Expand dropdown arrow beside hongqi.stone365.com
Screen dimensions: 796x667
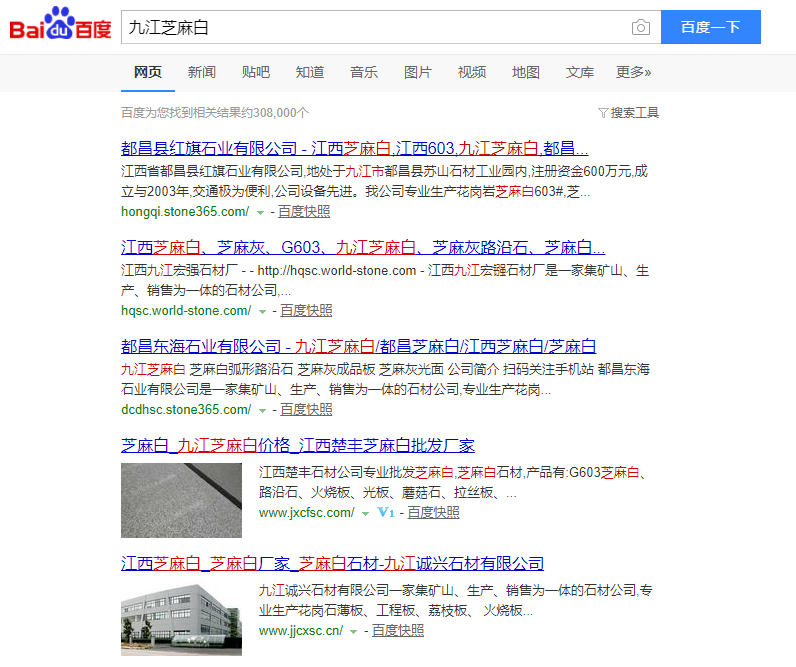click(260, 212)
